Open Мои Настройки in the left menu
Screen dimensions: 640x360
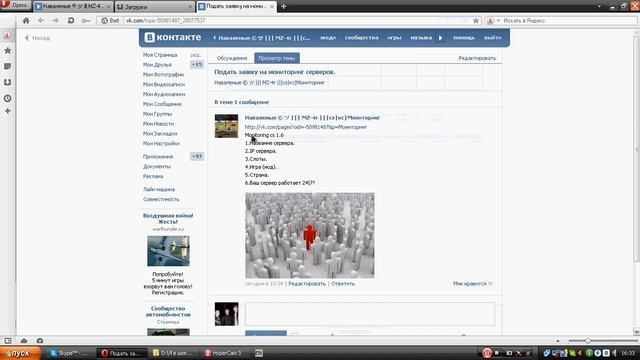[x=161, y=143]
